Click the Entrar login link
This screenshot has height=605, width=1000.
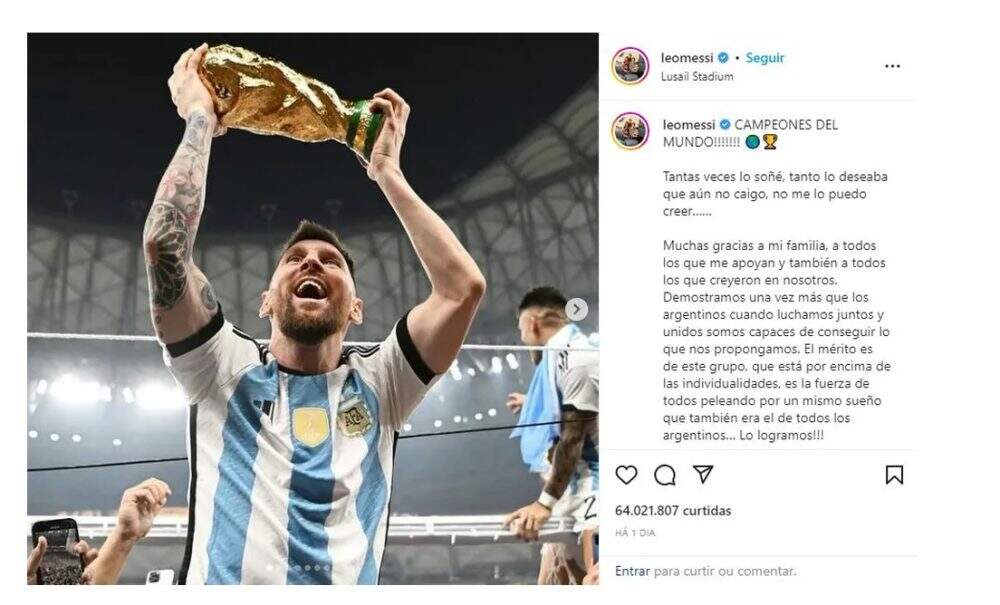coord(632,571)
